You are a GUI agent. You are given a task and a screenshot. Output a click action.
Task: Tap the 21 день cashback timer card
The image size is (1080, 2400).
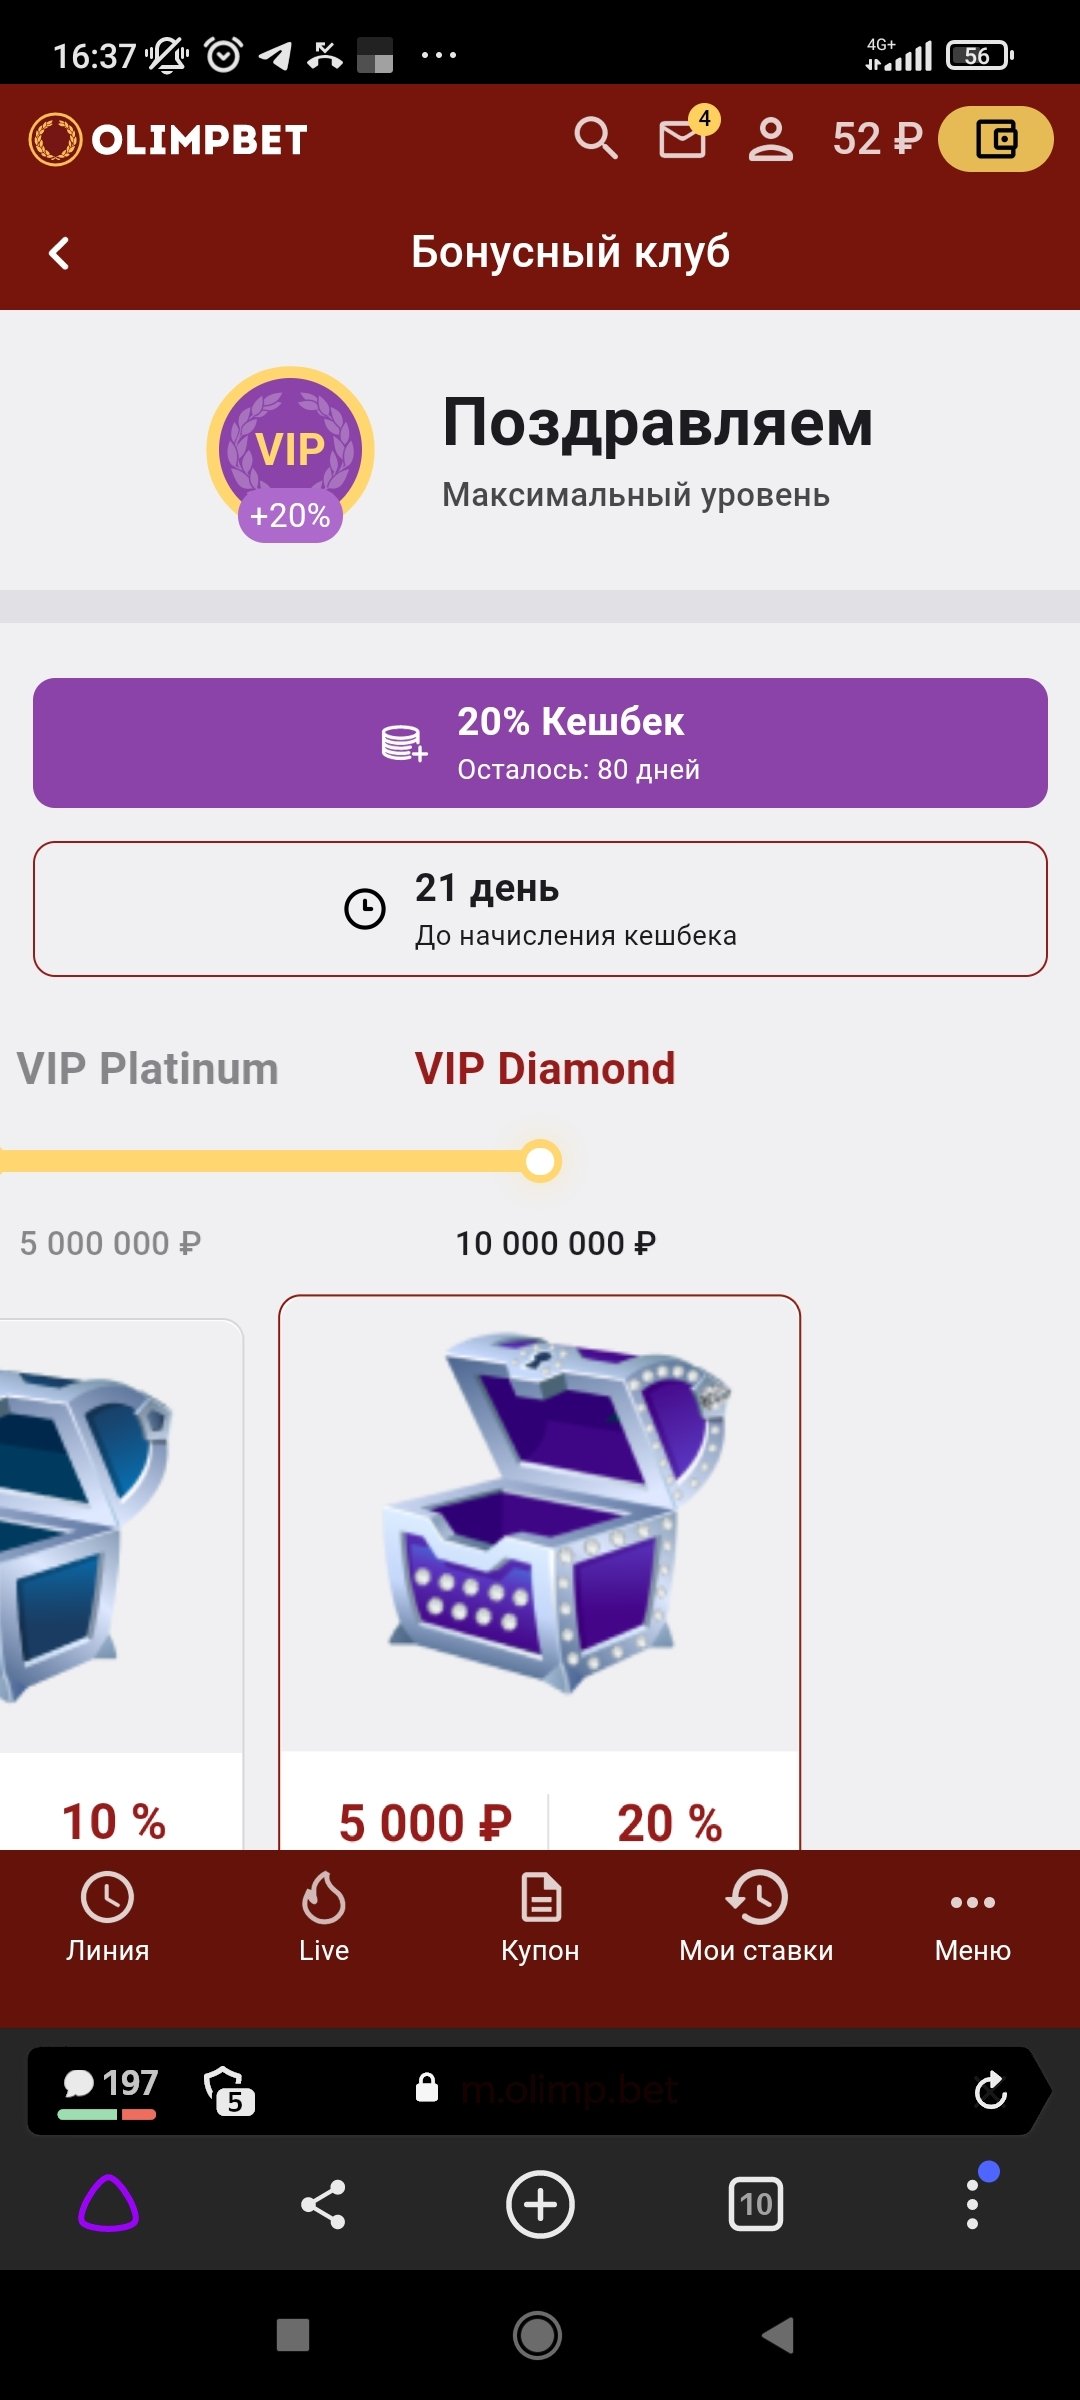[x=540, y=909]
